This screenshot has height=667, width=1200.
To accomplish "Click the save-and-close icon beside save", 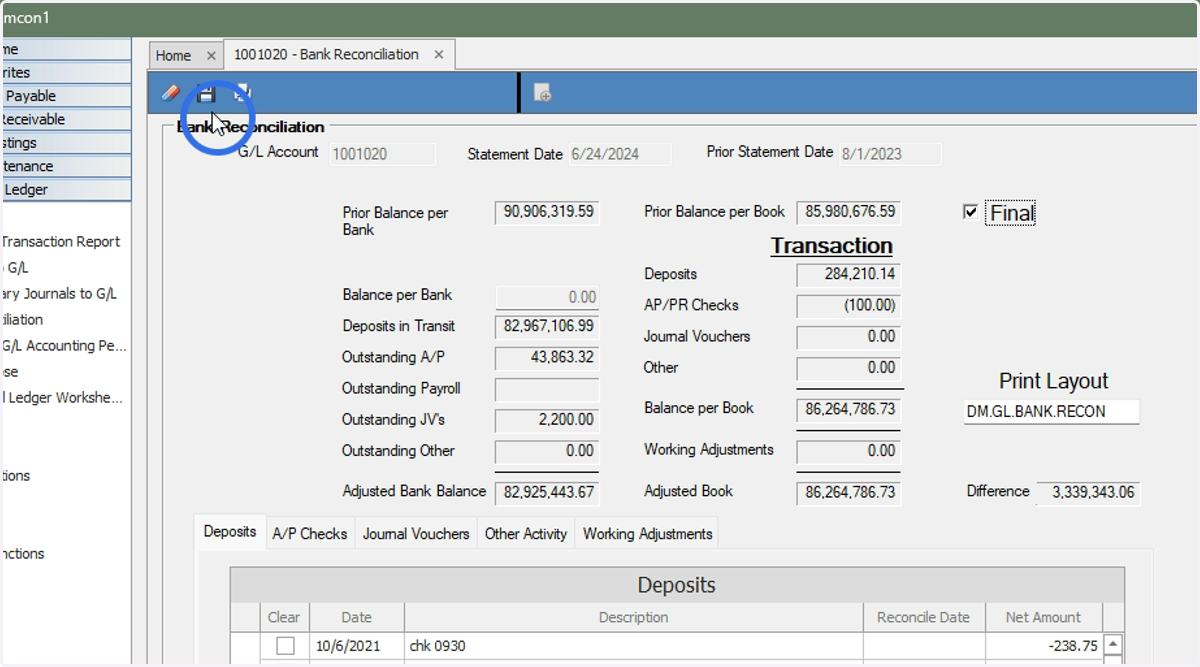I will tap(241, 94).
